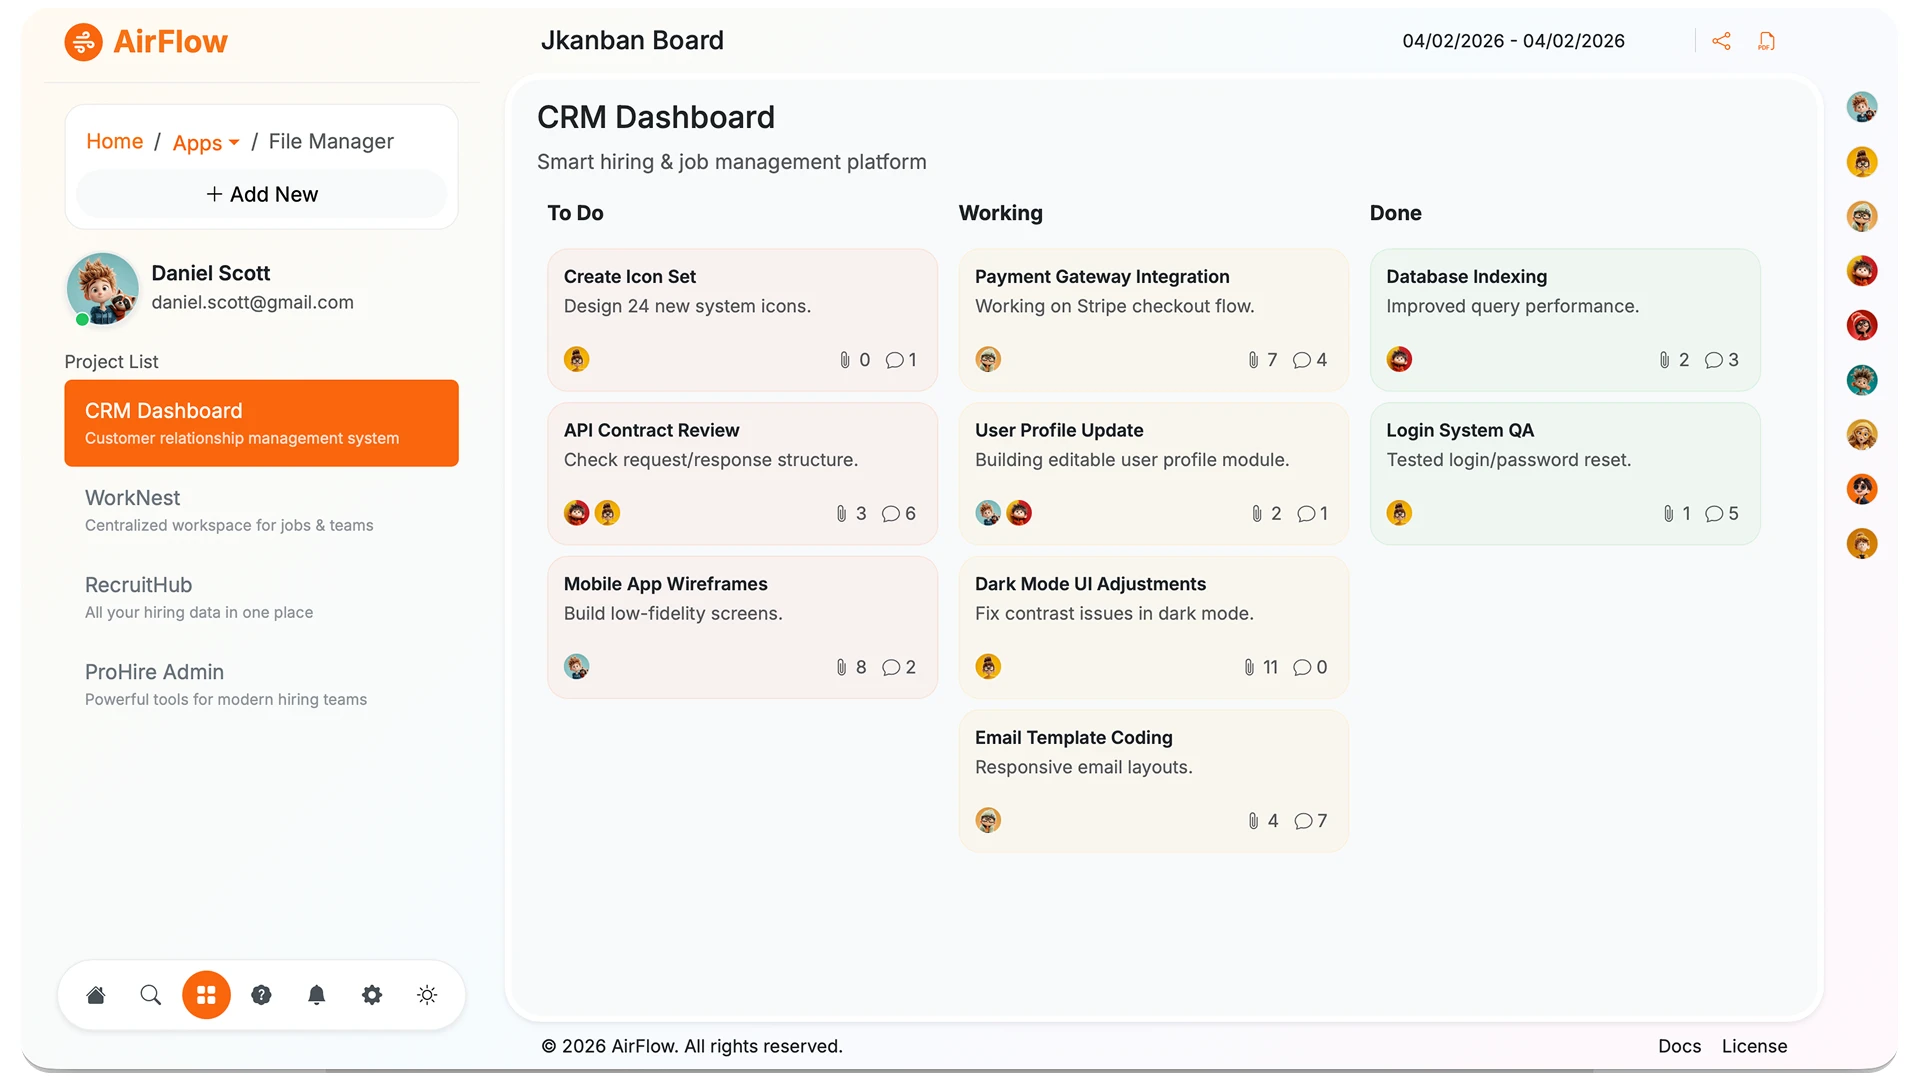This screenshot has width=1920, height=1080.
Task: Open Email Template Coding card title
Action: tap(1073, 738)
